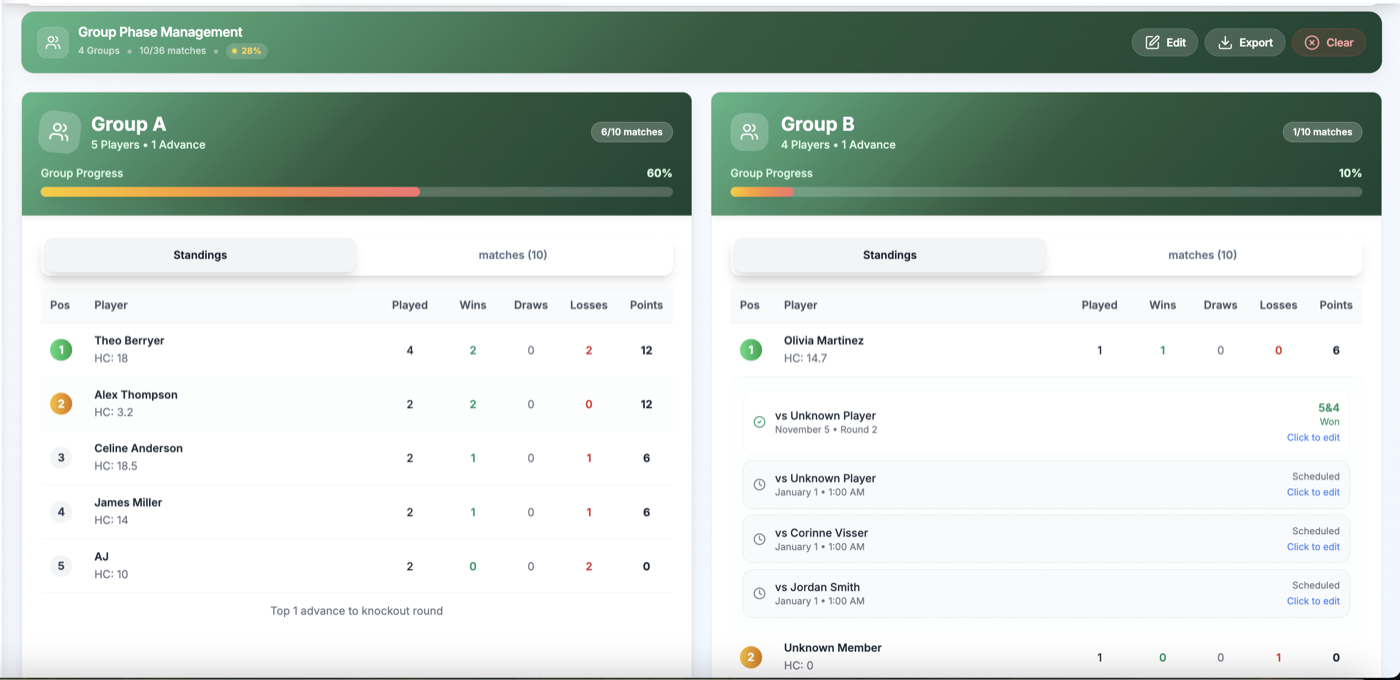Expand Alex Thompson standings row
This screenshot has width=1400, height=680.
(357, 404)
